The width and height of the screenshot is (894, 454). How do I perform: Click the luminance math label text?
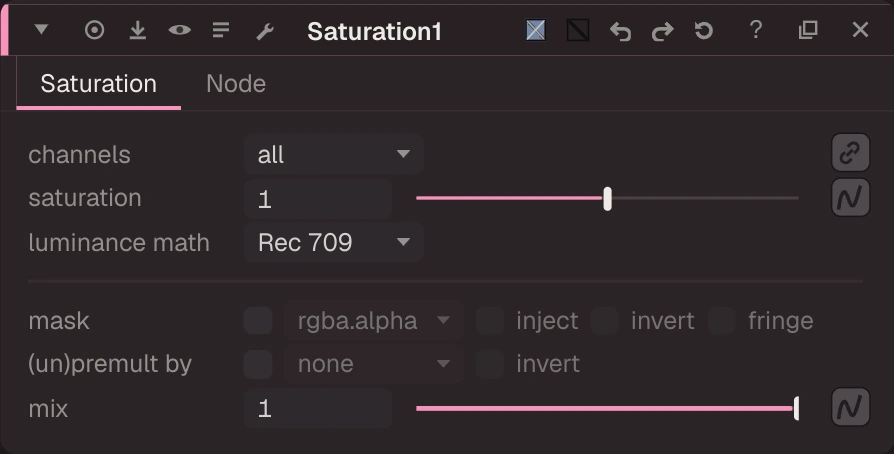point(119,243)
